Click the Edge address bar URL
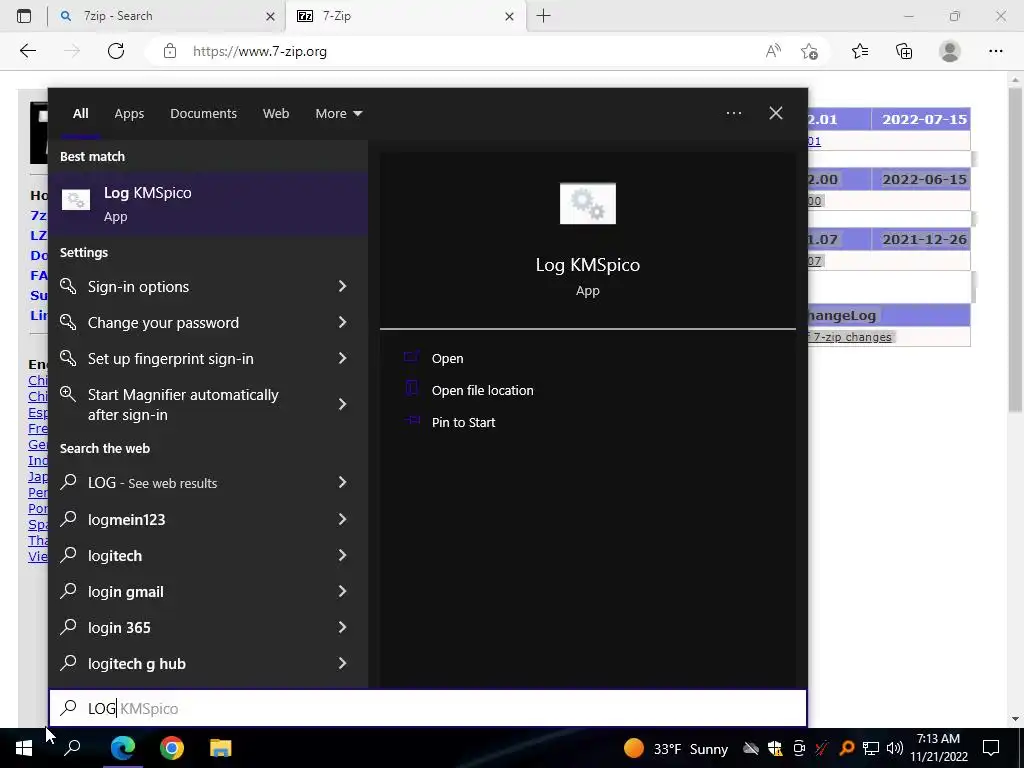The width and height of the screenshot is (1024, 768). click(x=259, y=52)
